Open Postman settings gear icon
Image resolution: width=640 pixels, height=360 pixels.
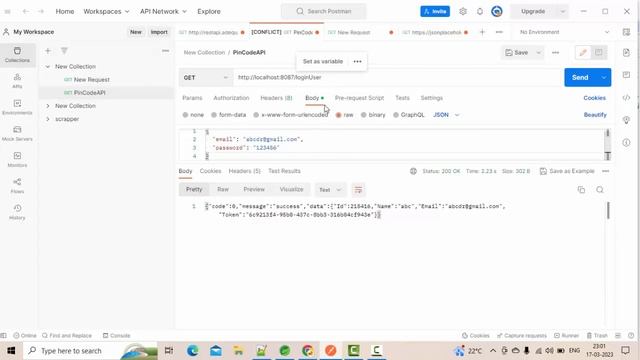pos(463,11)
